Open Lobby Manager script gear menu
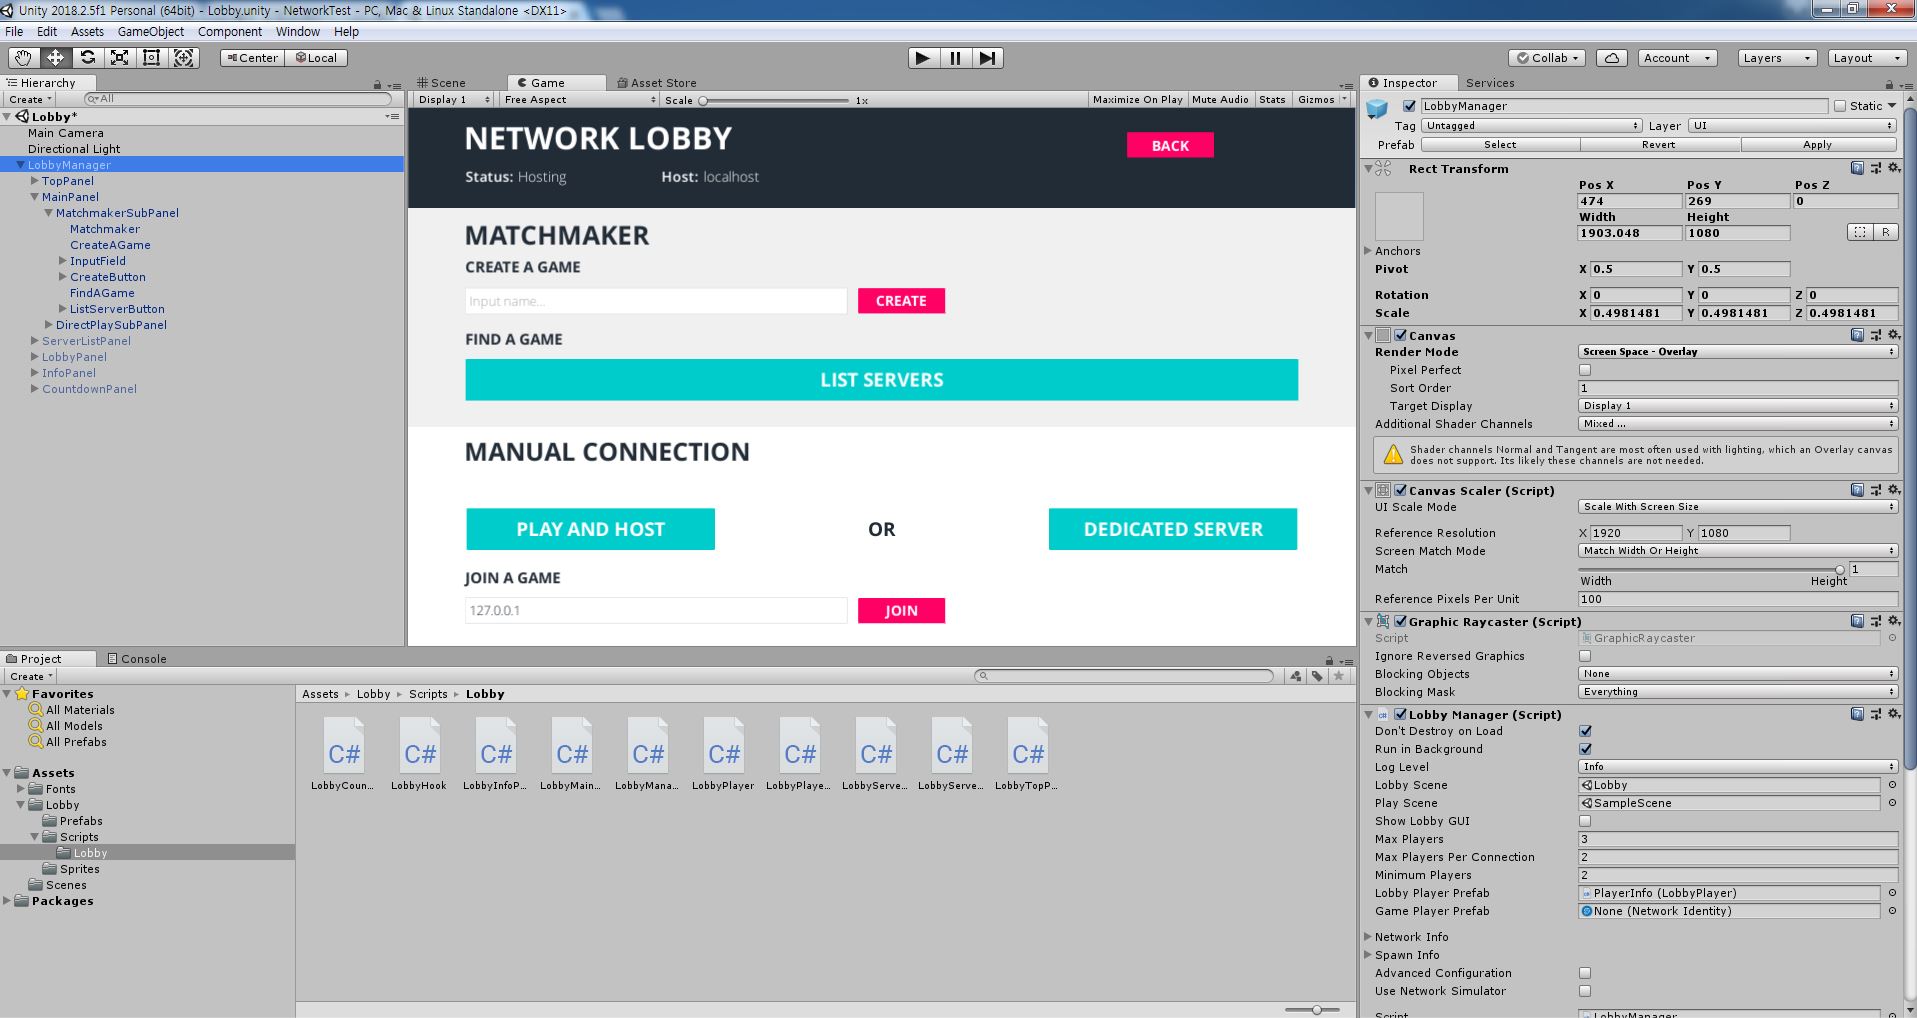The image size is (1917, 1018). [x=1893, y=714]
